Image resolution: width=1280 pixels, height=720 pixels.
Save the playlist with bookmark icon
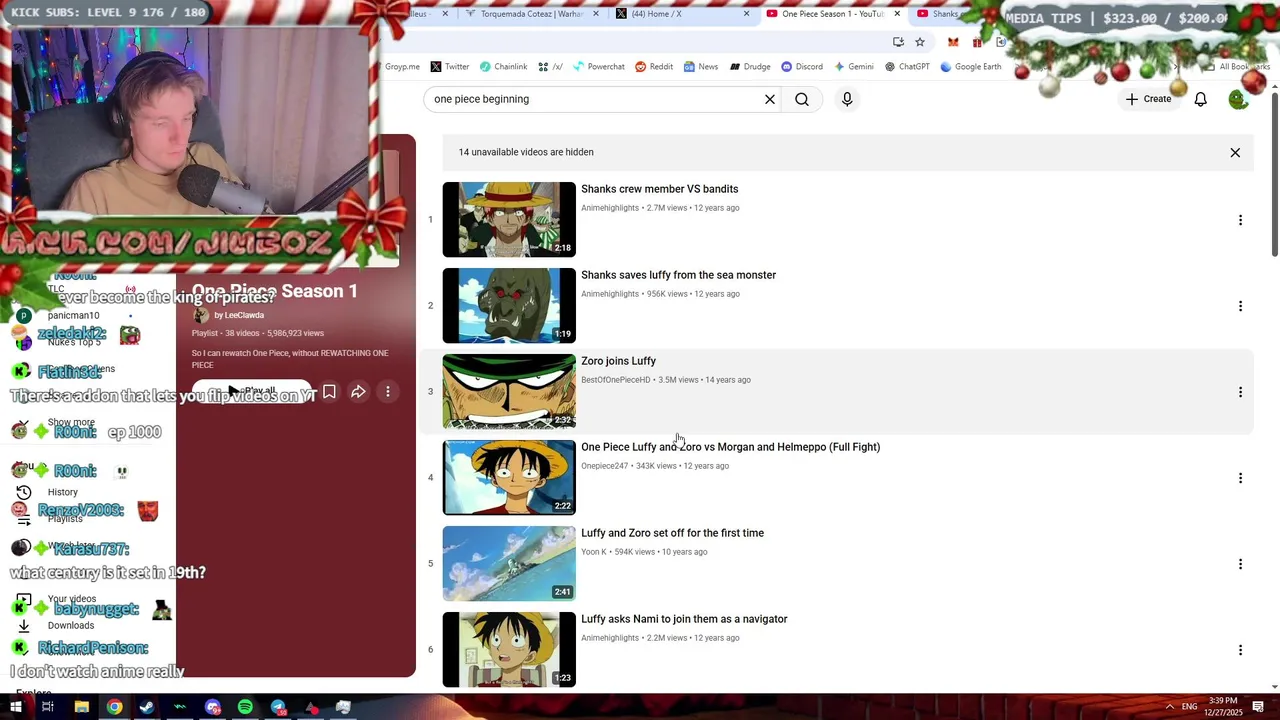pyautogui.click(x=329, y=392)
